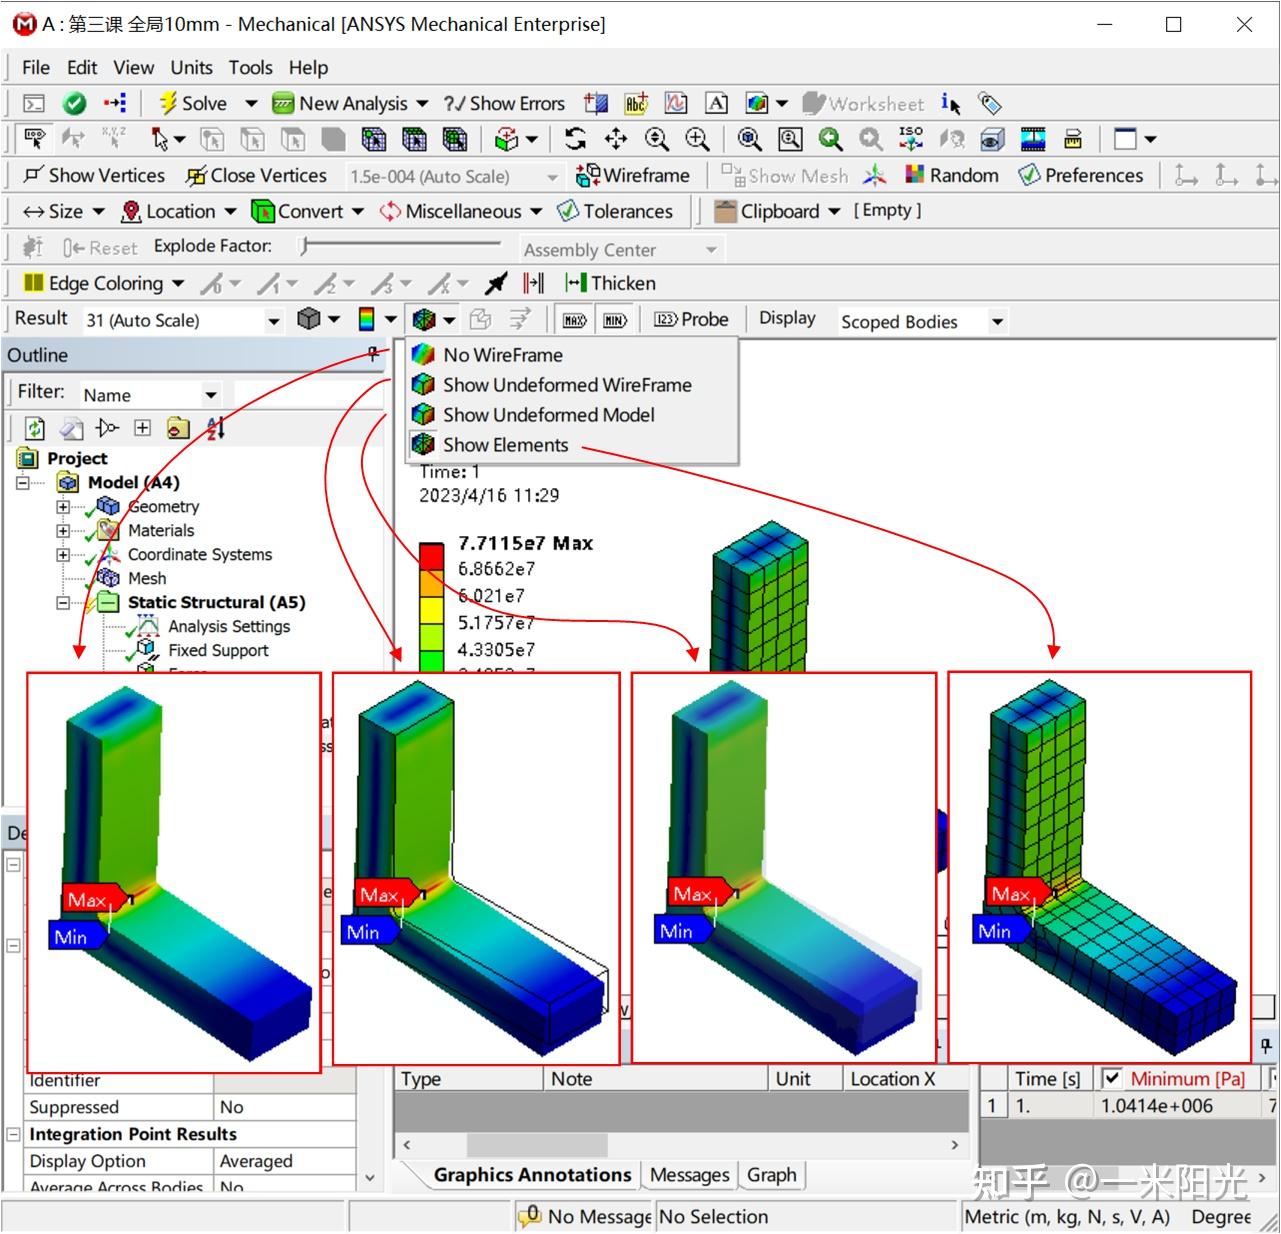Enable Wireframe display mode
Viewport: 1281px width, 1234px height.
tap(632, 175)
